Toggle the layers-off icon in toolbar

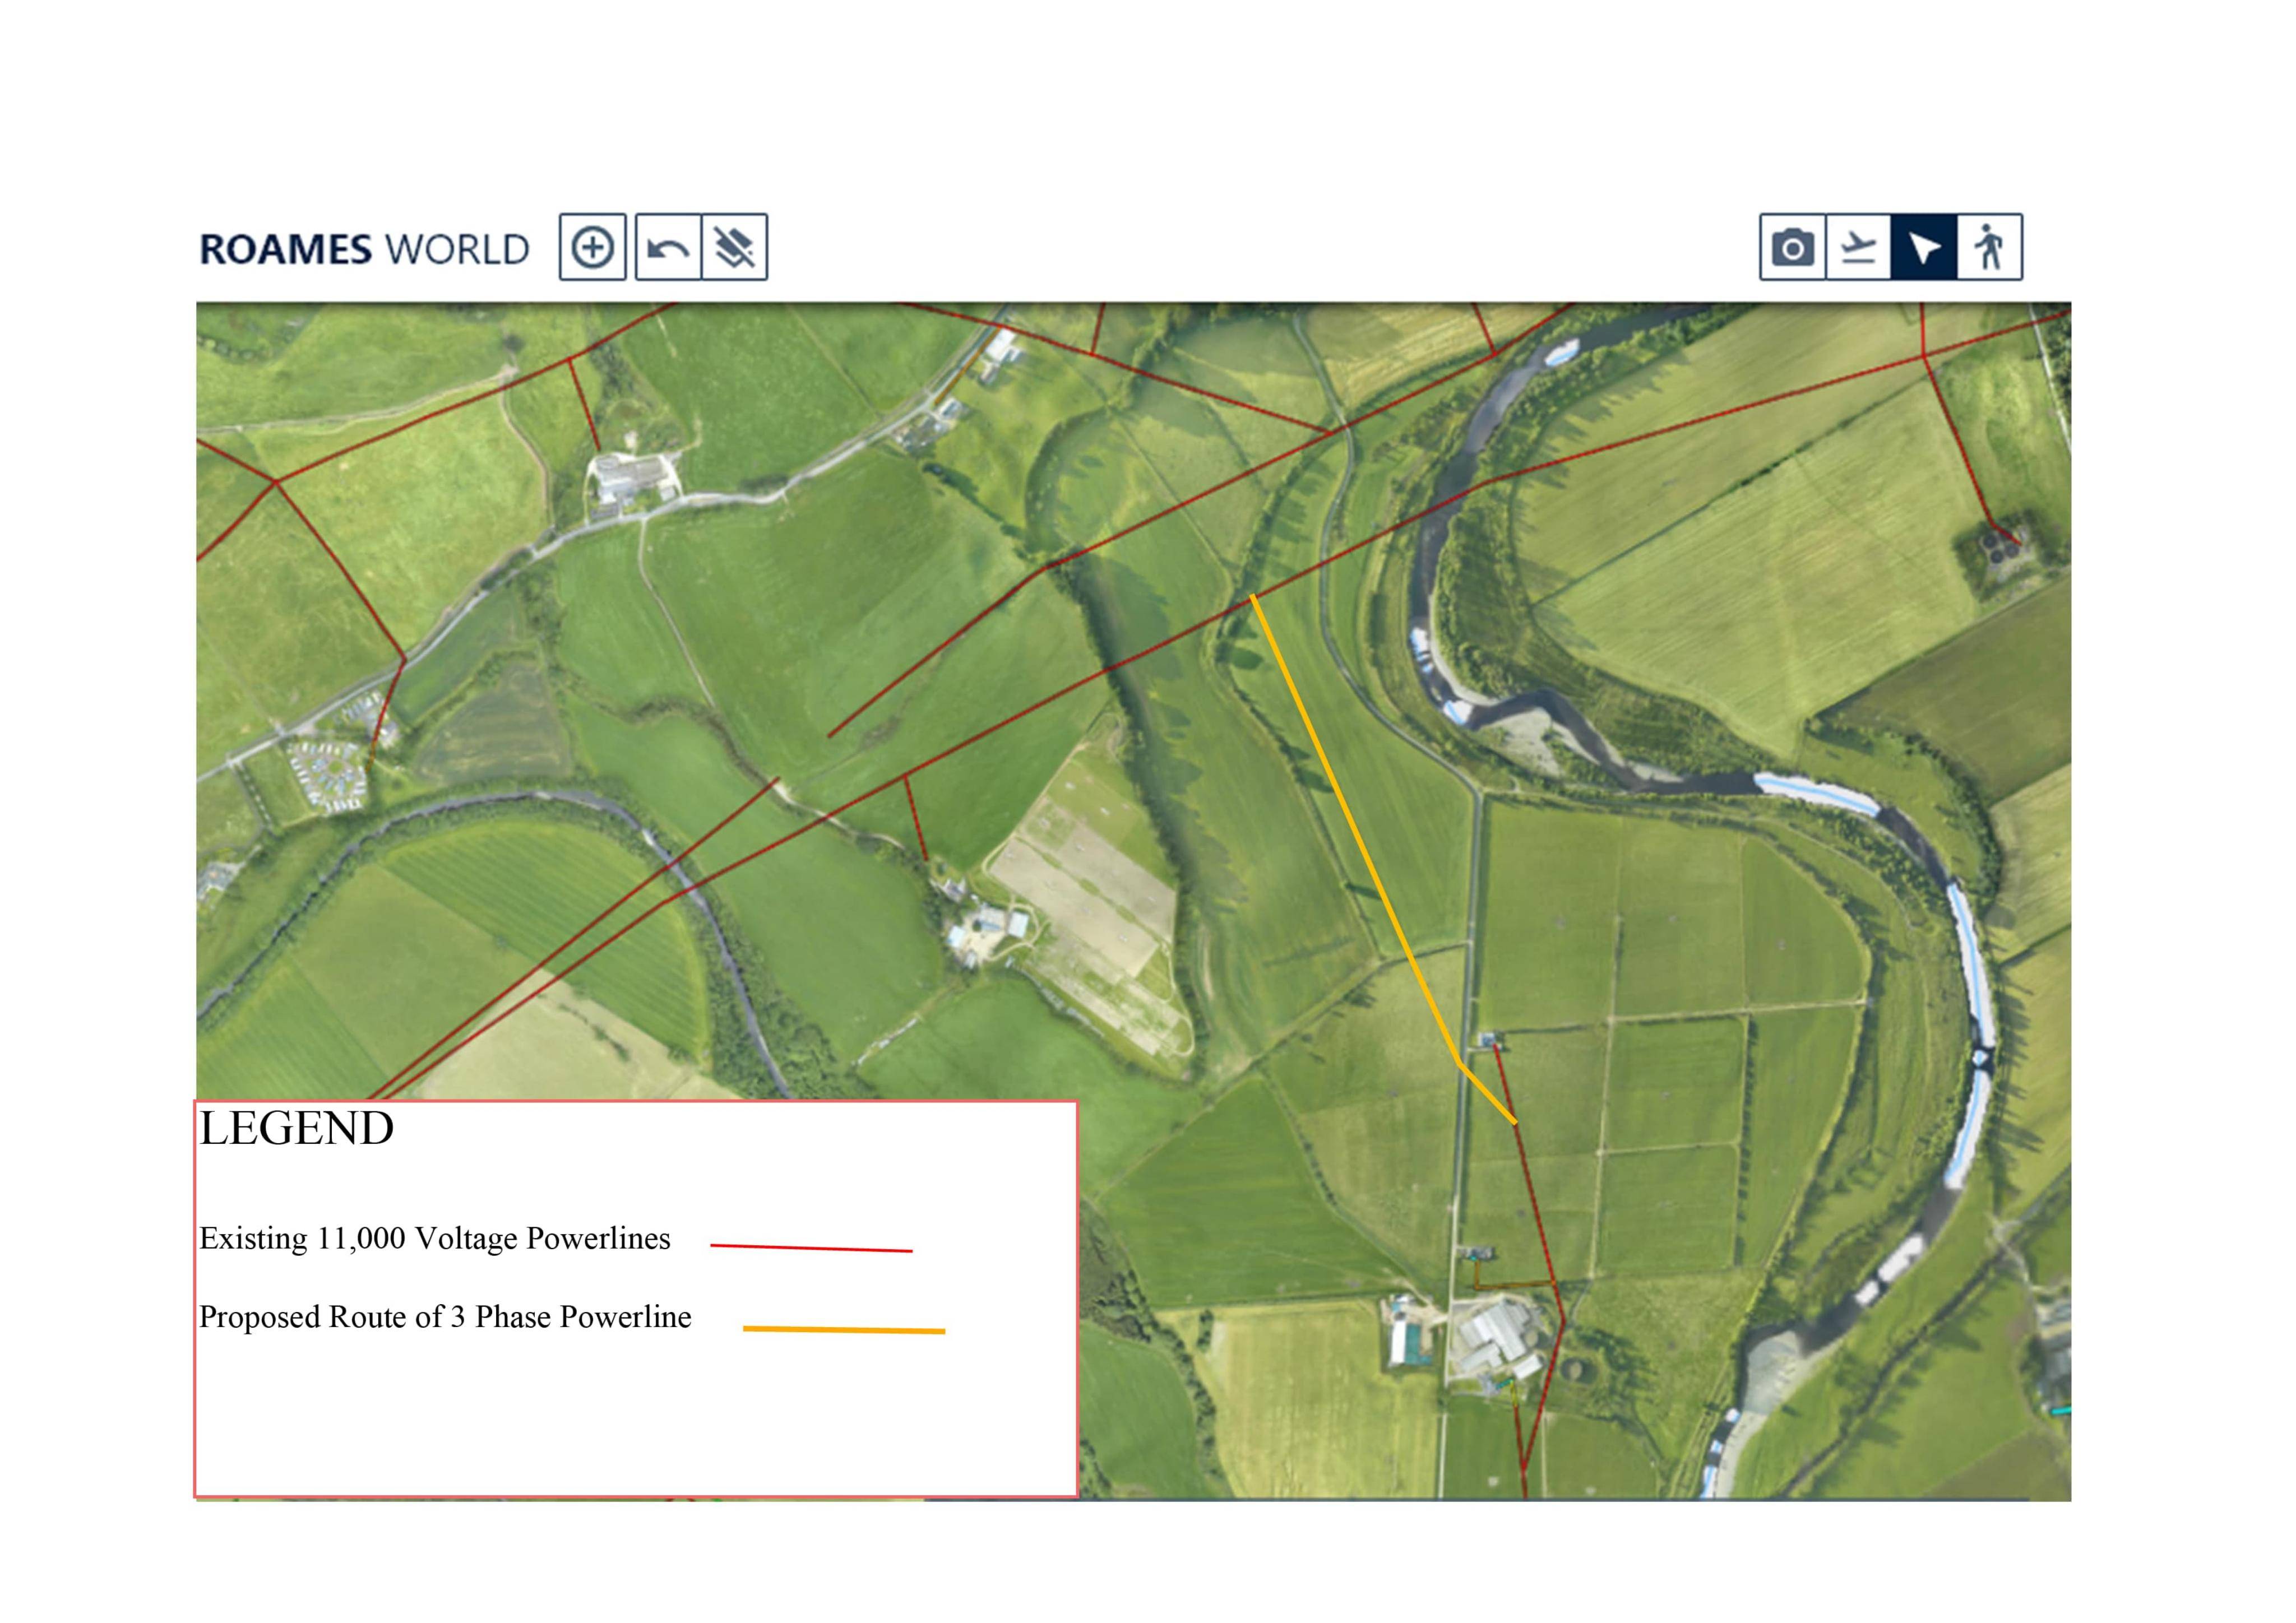click(735, 247)
